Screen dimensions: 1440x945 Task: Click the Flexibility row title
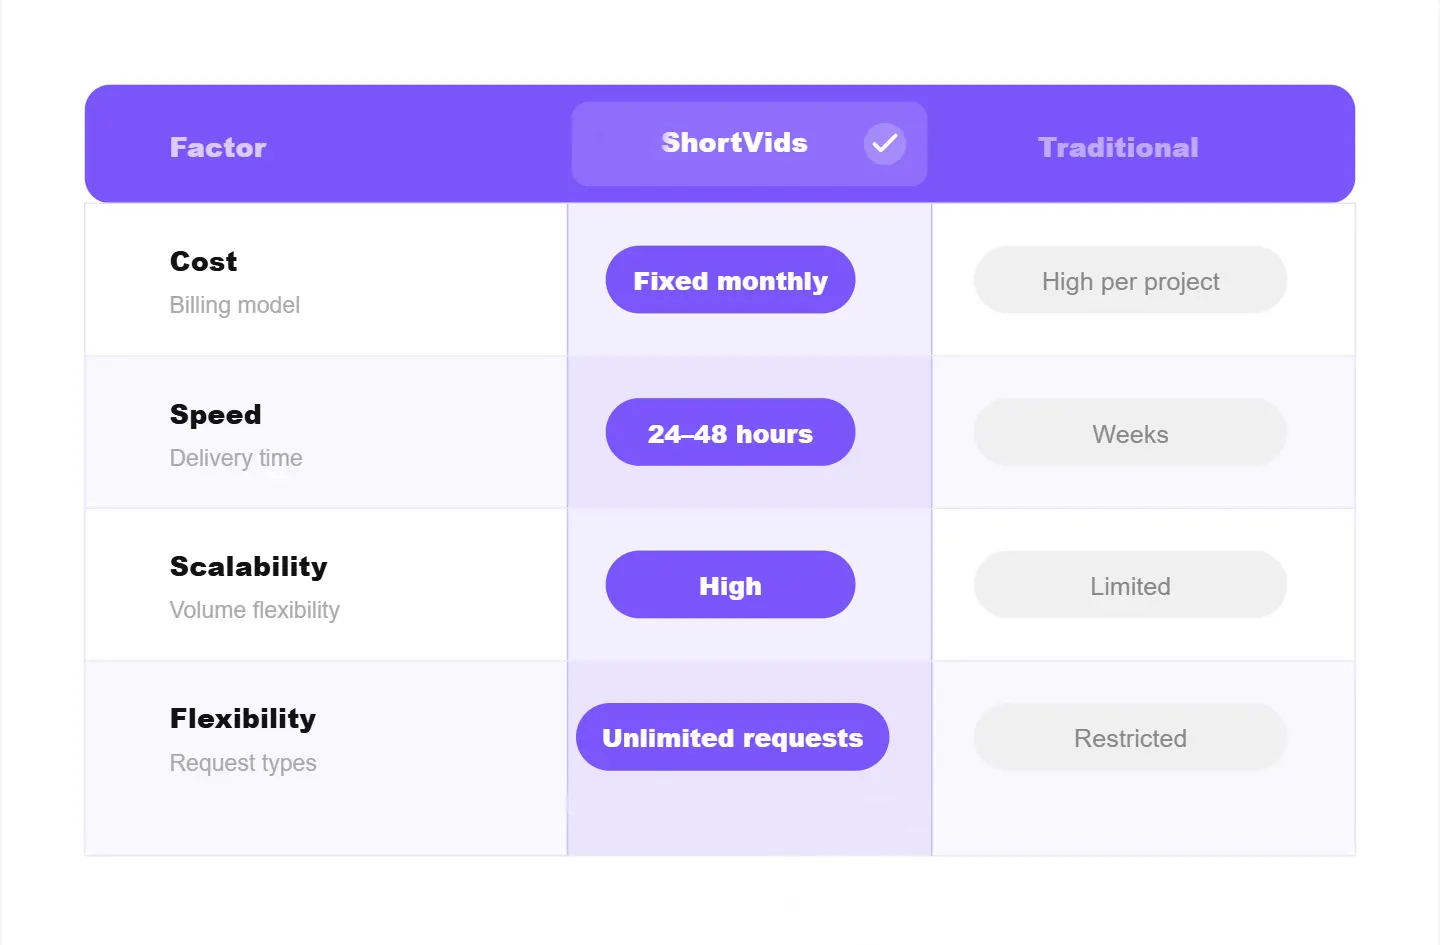tap(243, 719)
